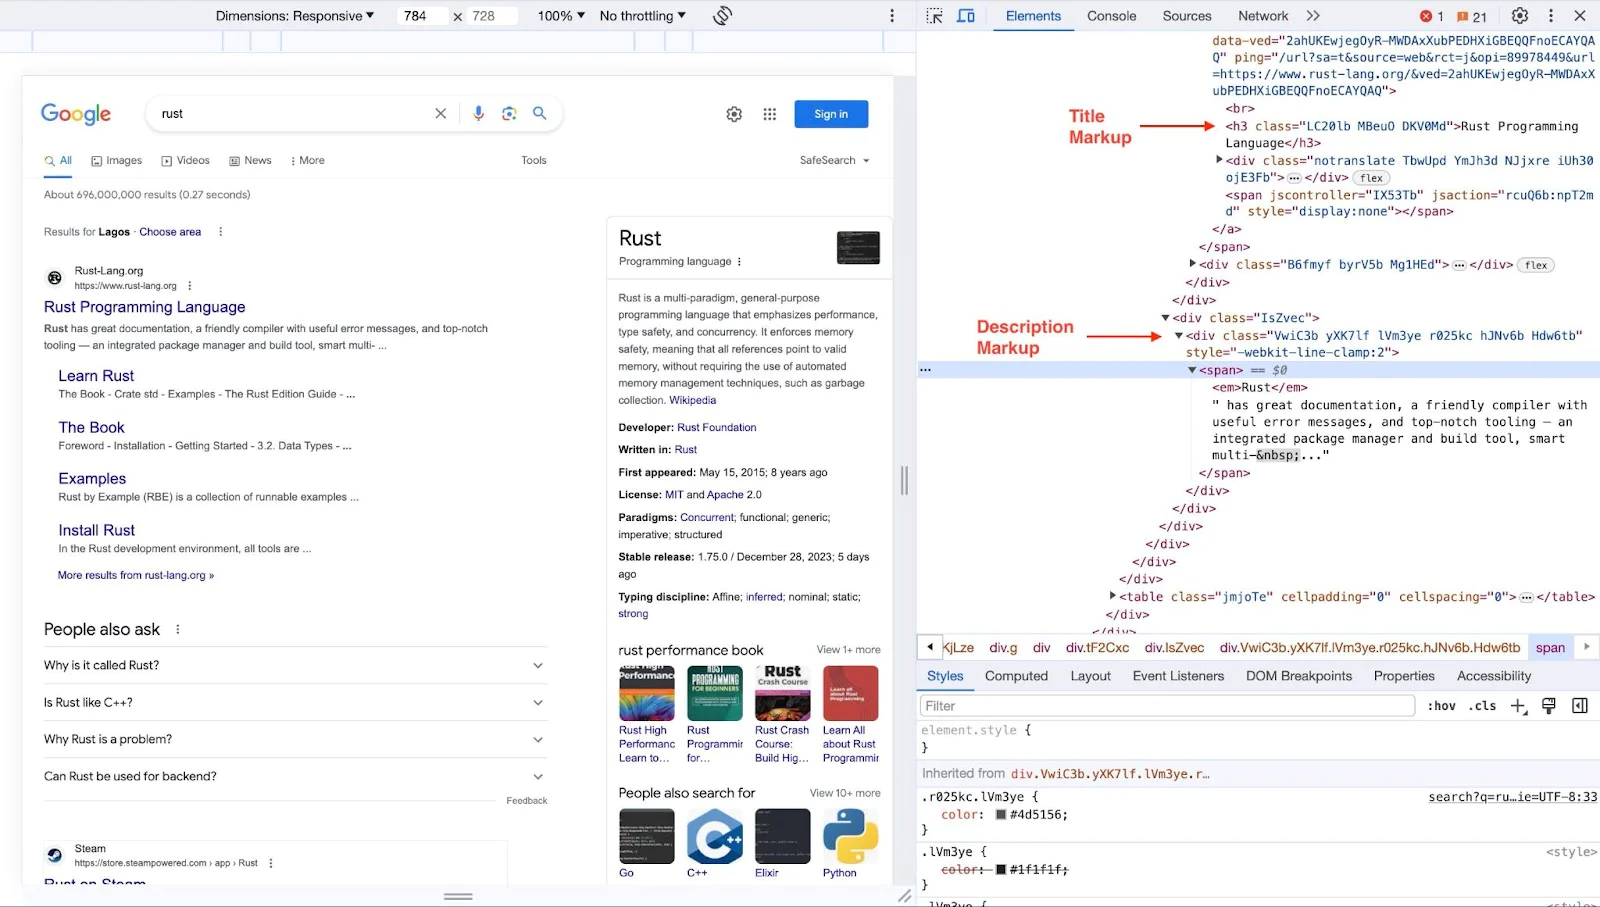This screenshot has height=907, width=1600.
Task: Open Rust Programming Language result link
Action: pyautogui.click(x=145, y=307)
